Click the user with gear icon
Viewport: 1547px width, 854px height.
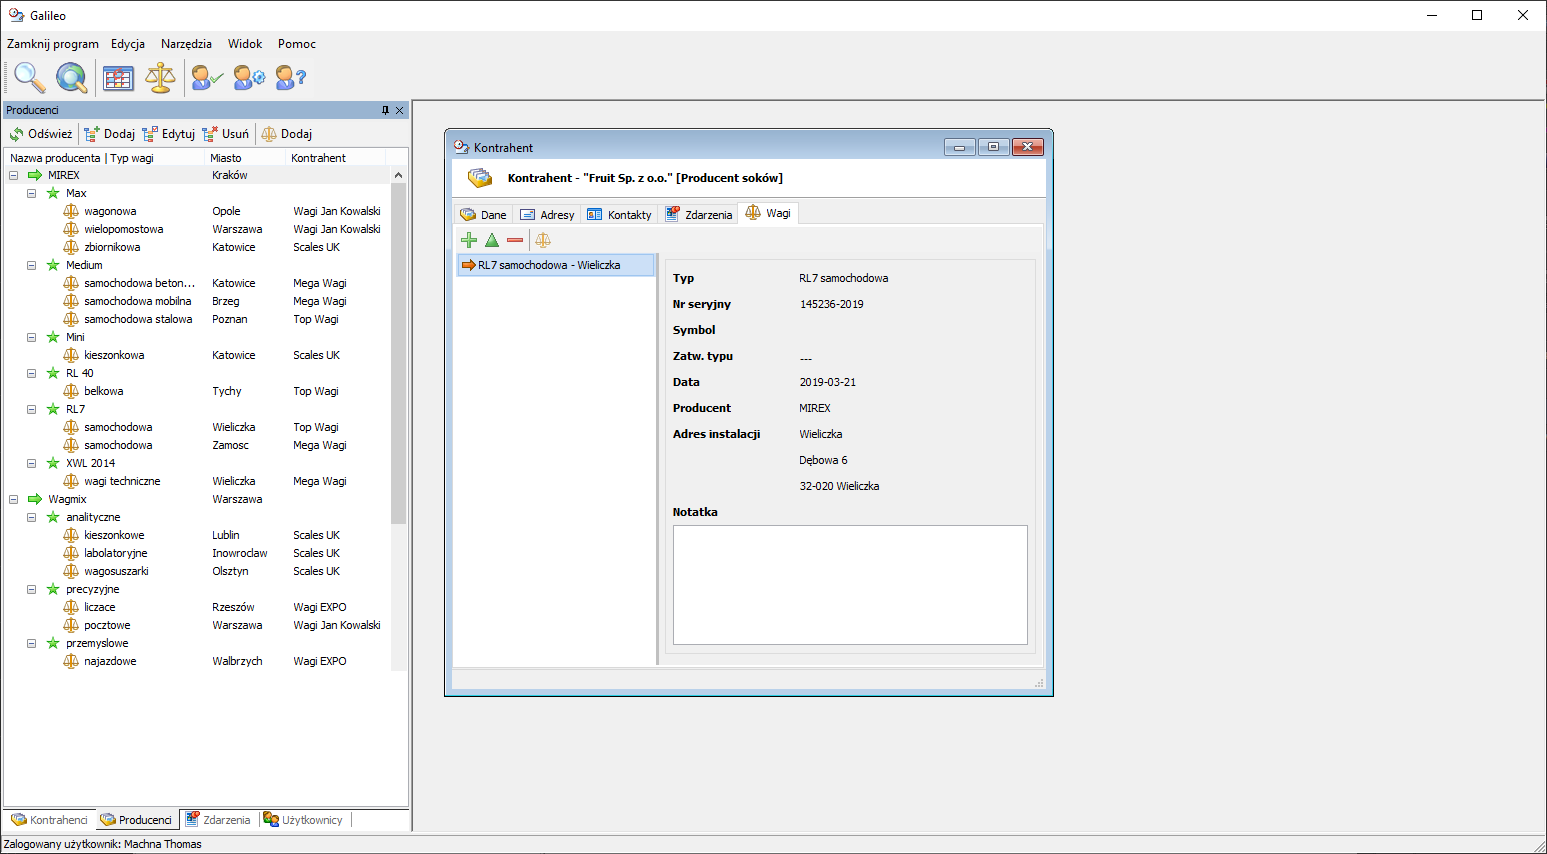click(249, 77)
